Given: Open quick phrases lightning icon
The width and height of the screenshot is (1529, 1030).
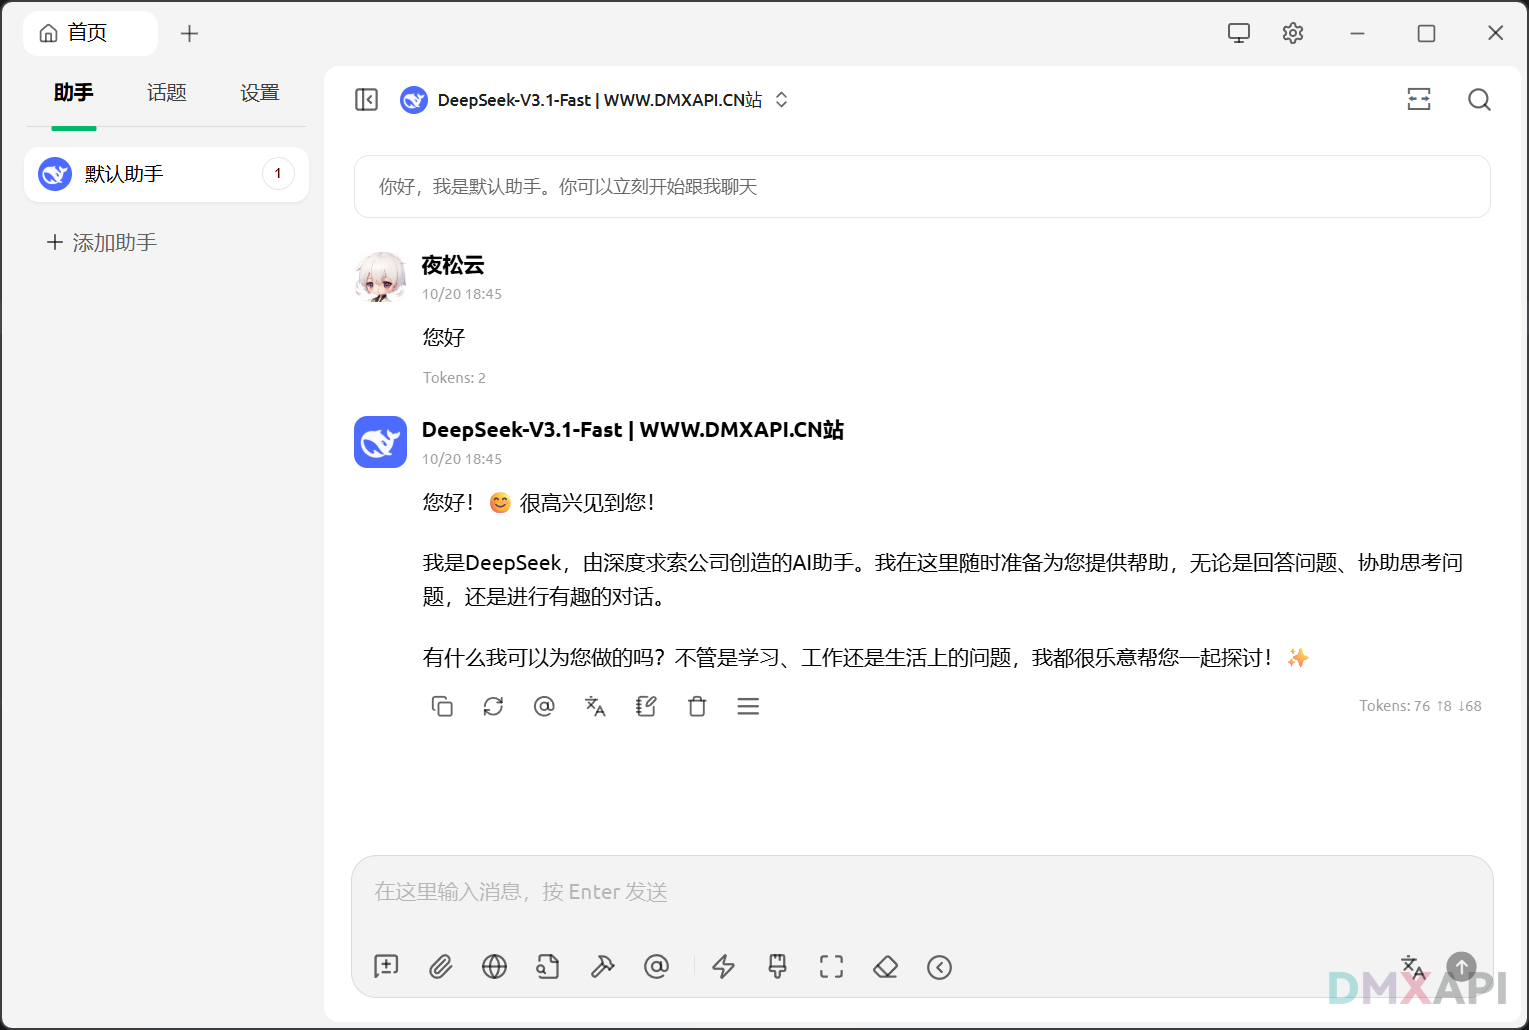Looking at the screenshot, I should click(x=723, y=967).
